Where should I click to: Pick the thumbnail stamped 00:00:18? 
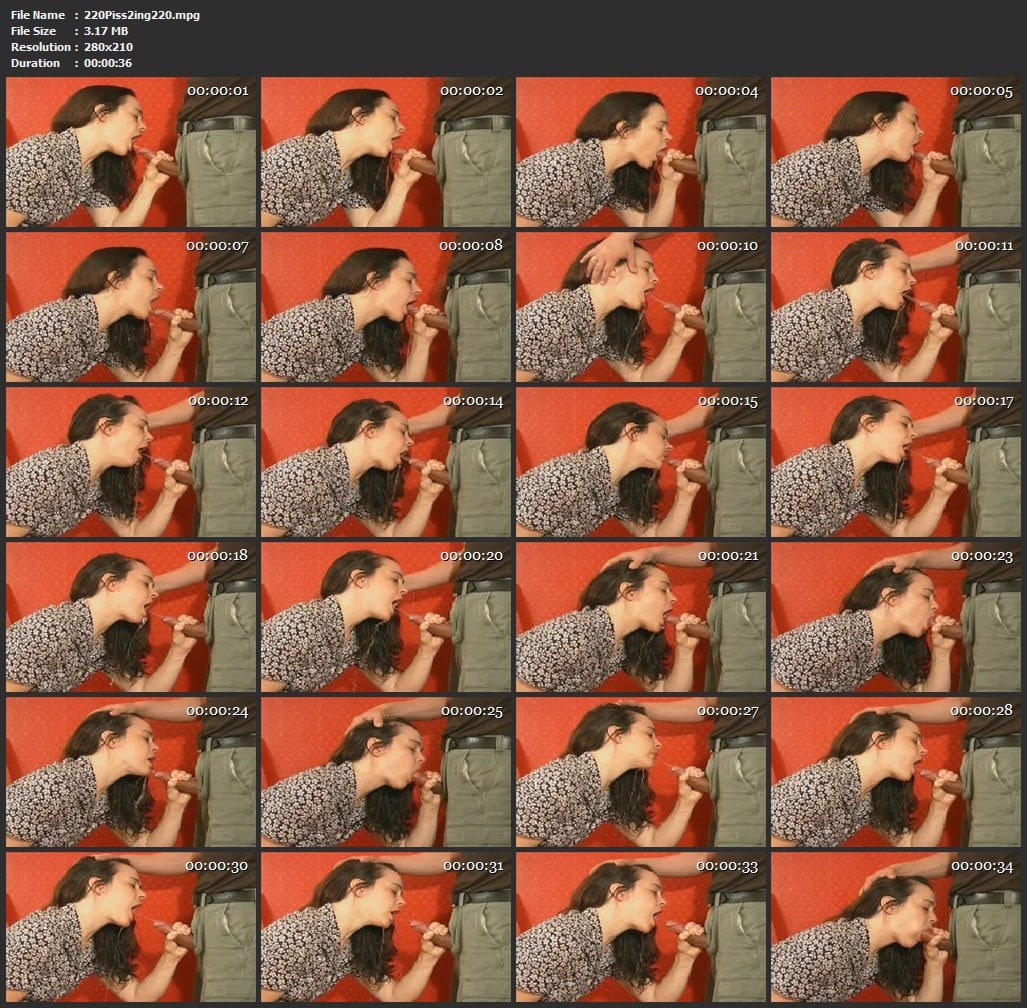(x=131, y=617)
